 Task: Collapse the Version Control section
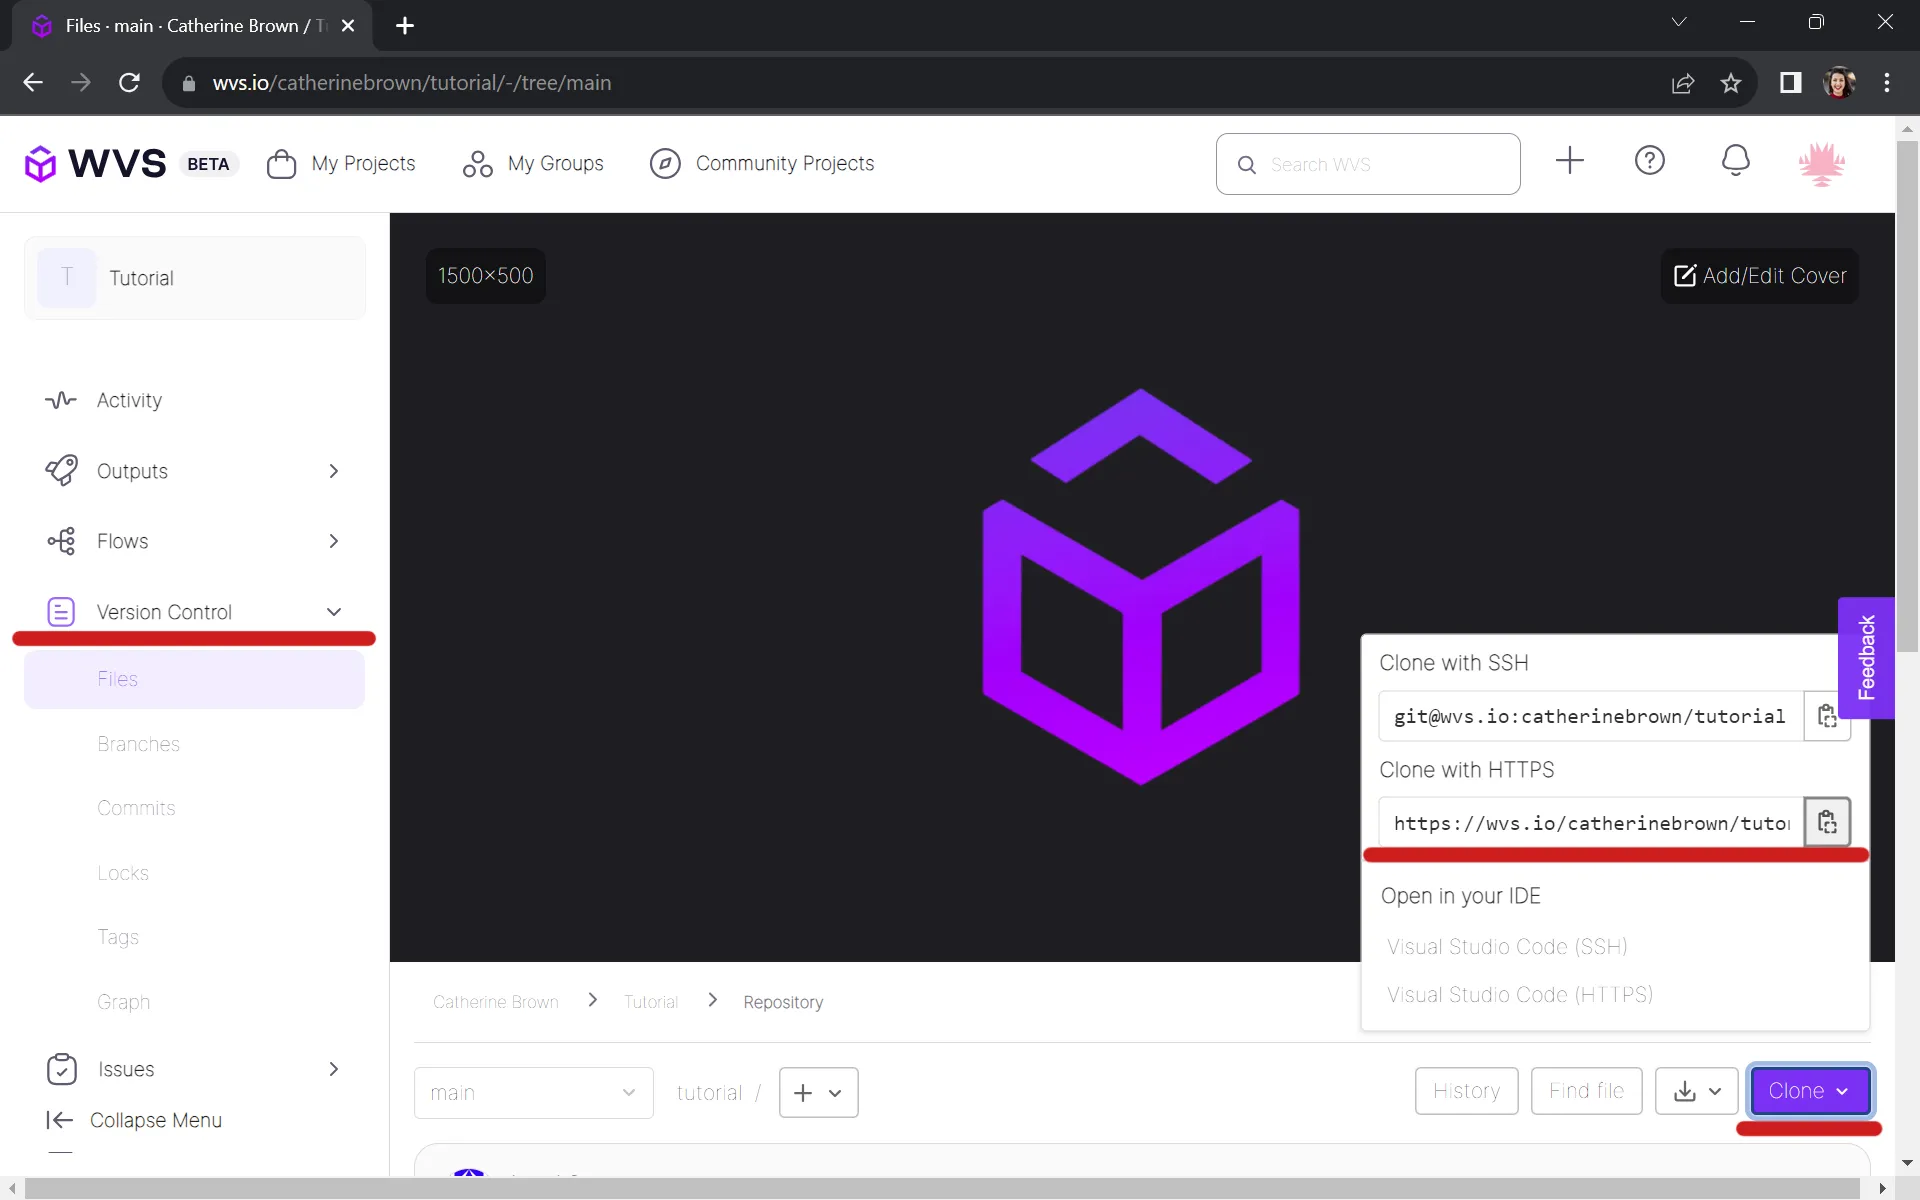click(x=334, y=612)
